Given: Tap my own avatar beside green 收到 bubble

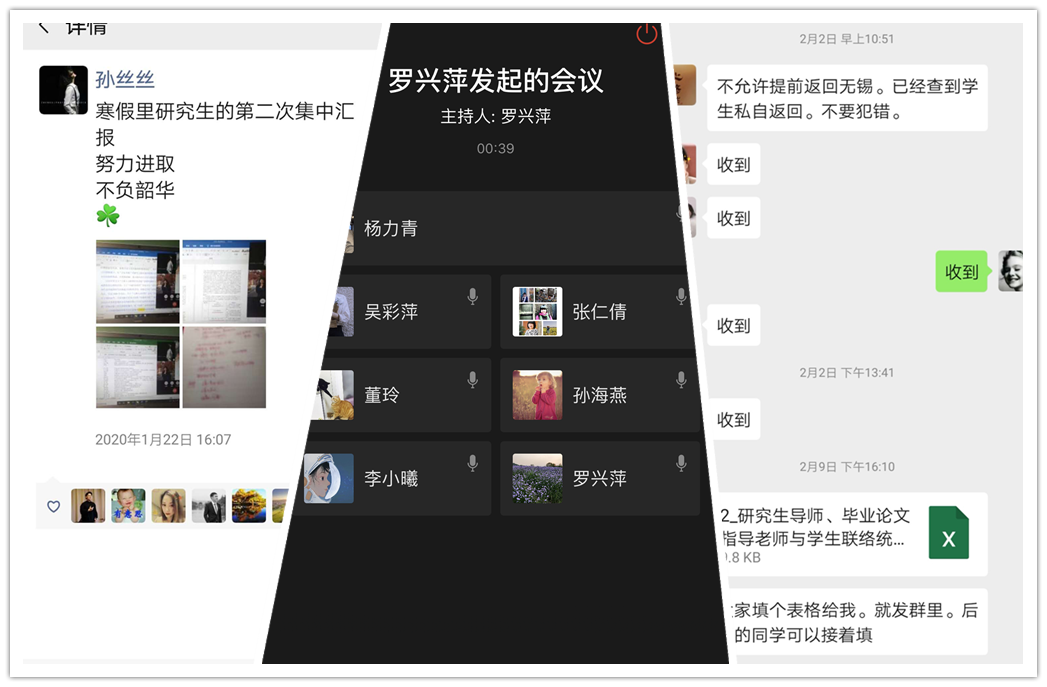Looking at the screenshot, I should point(1010,271).
